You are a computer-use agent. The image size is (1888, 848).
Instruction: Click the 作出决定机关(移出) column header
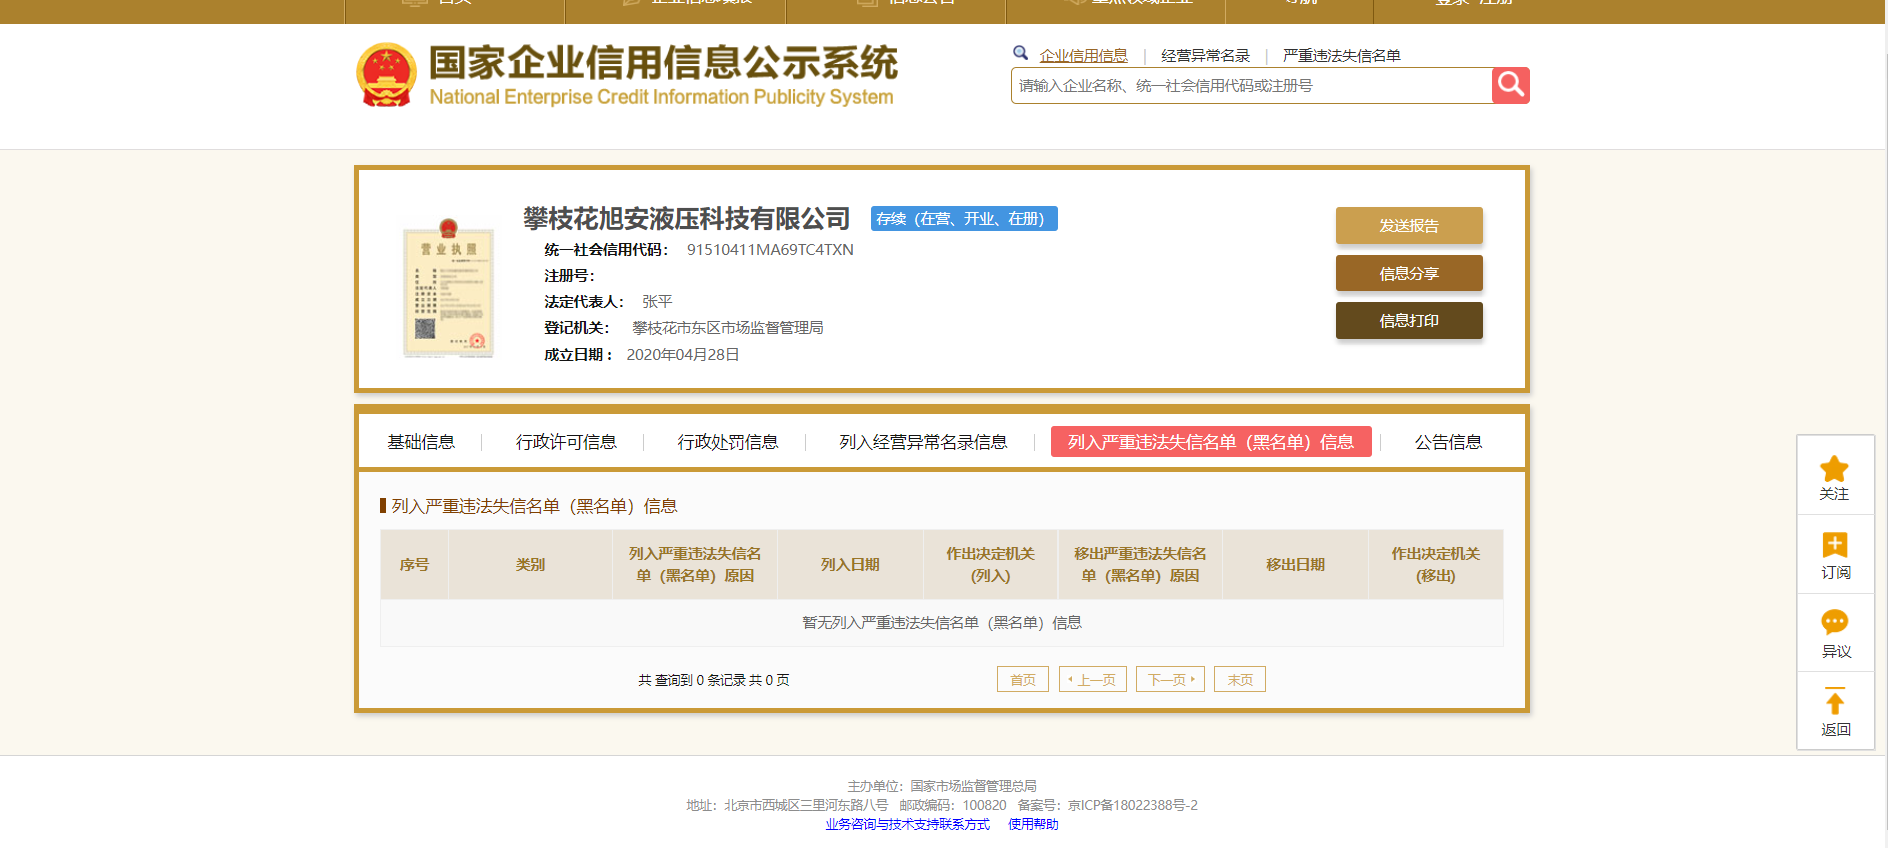1435,564
